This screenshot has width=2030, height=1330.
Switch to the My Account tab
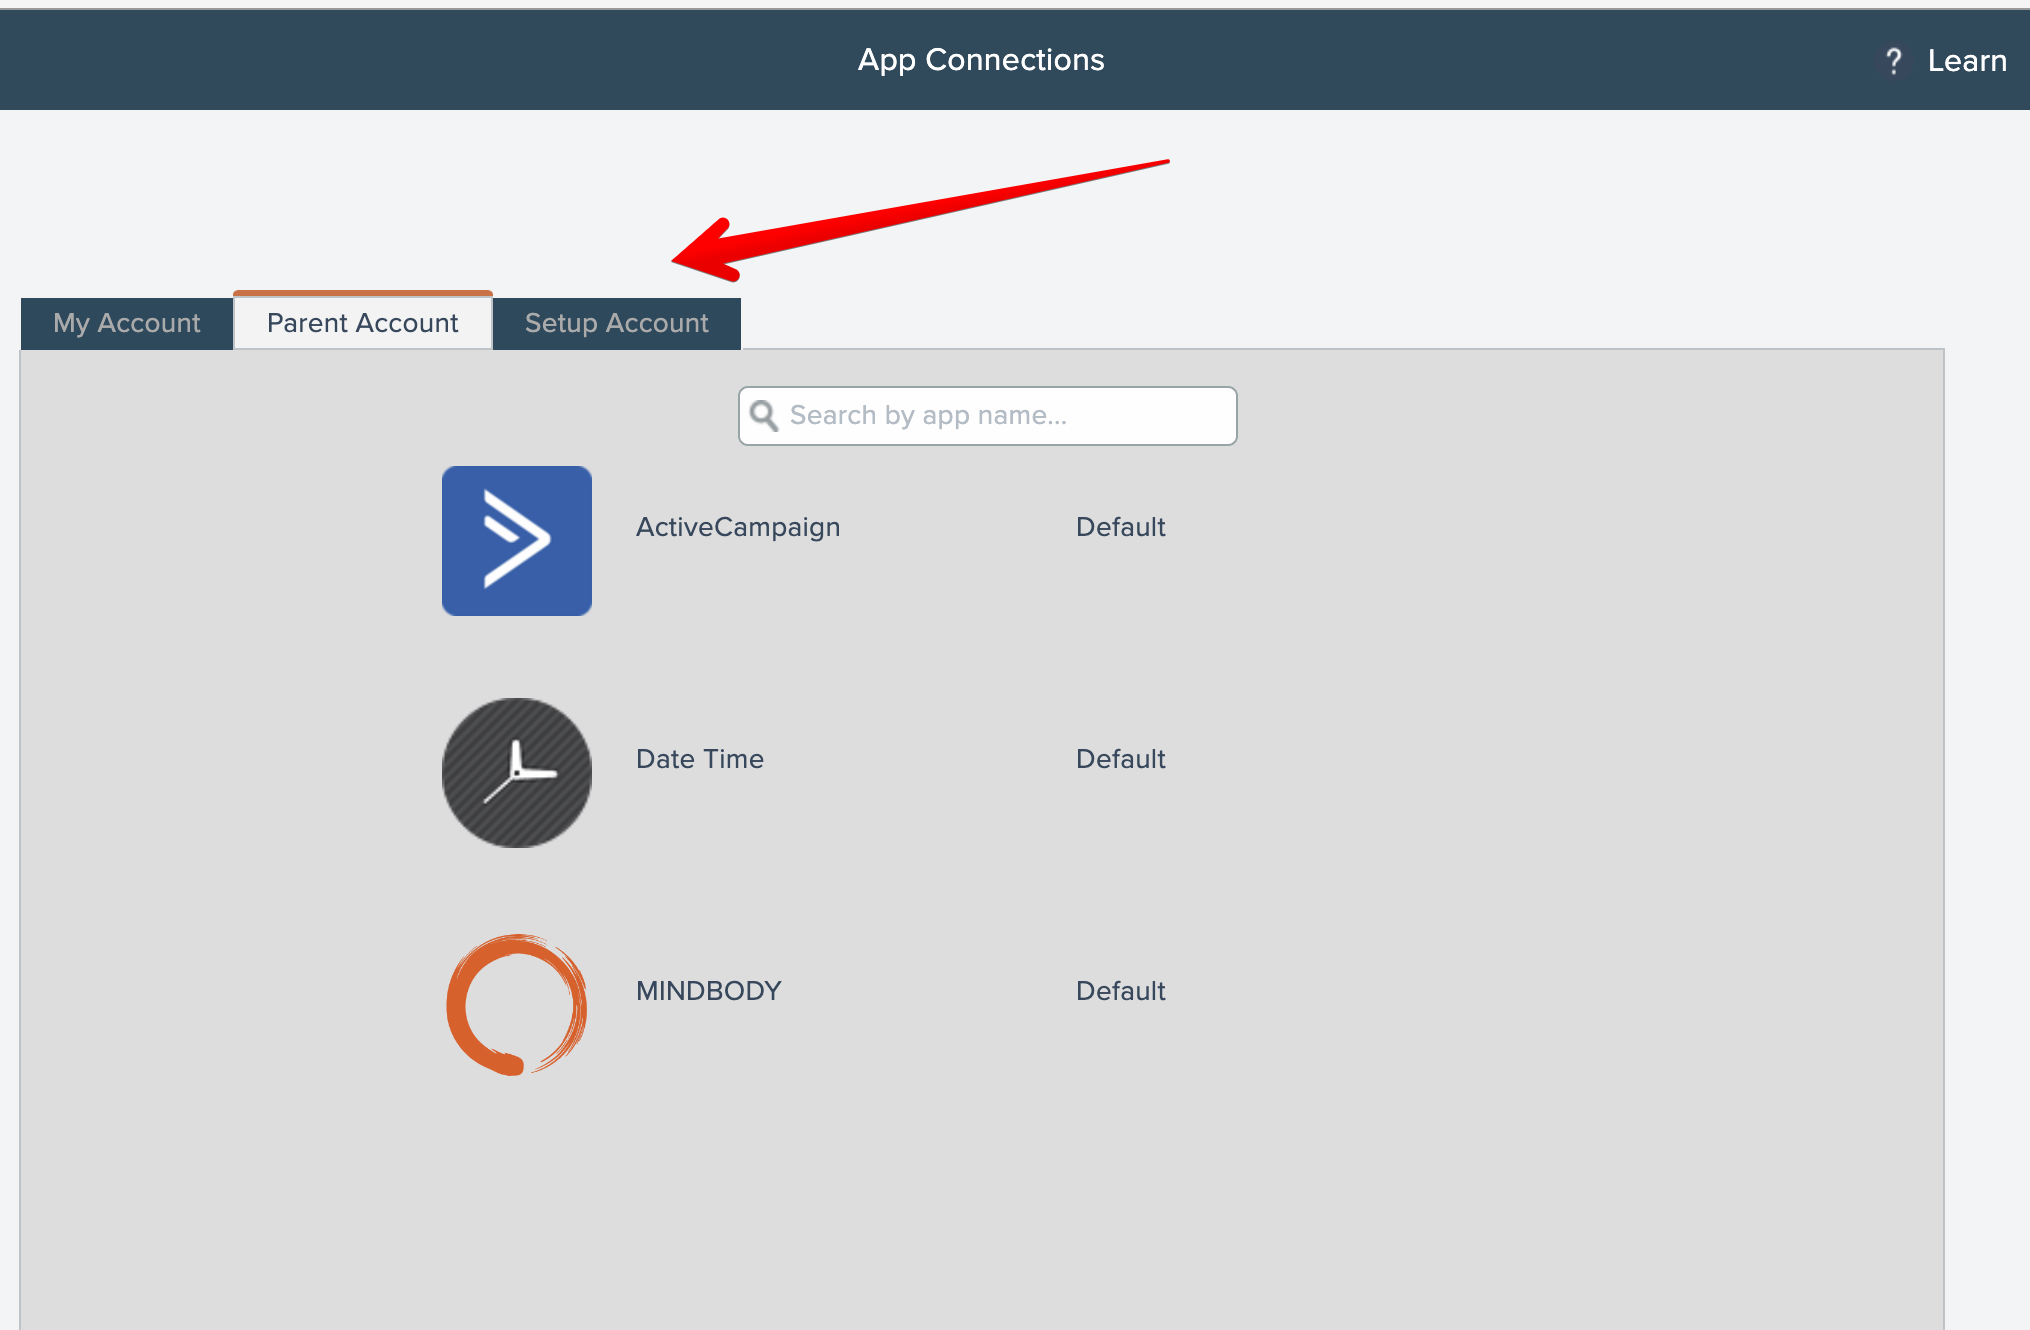tap(127, 323)
